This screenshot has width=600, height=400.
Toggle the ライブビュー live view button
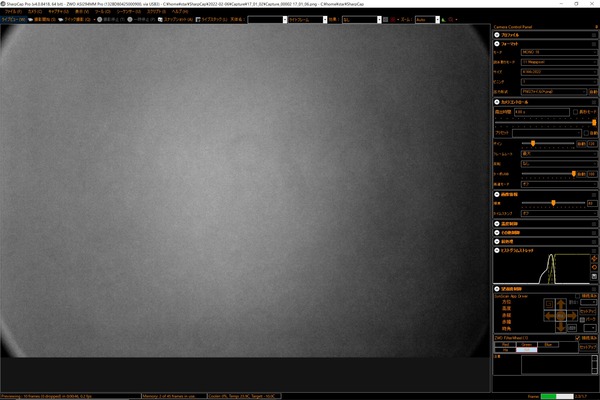tap(13, 19)
